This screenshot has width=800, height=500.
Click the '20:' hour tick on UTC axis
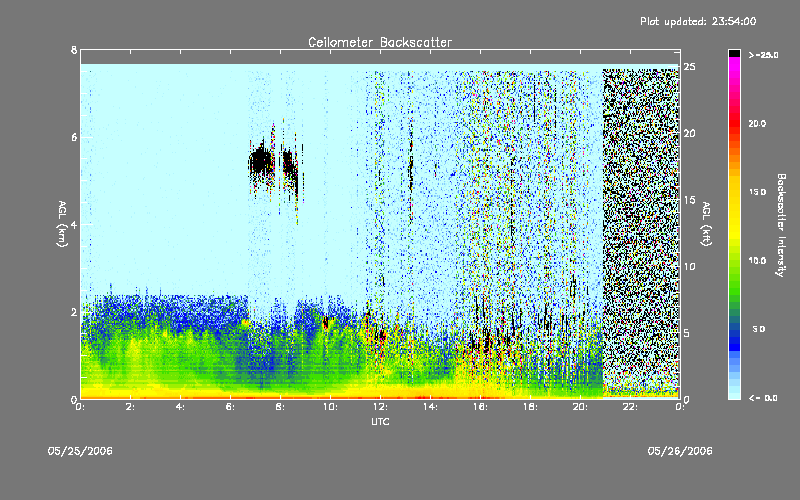pyautogui.click(x=581, y=407)
